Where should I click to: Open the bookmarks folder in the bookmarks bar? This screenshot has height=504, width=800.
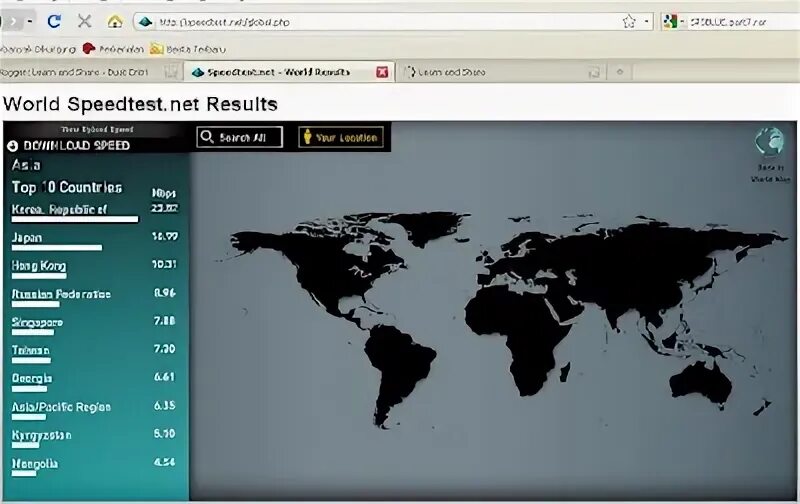187,49
